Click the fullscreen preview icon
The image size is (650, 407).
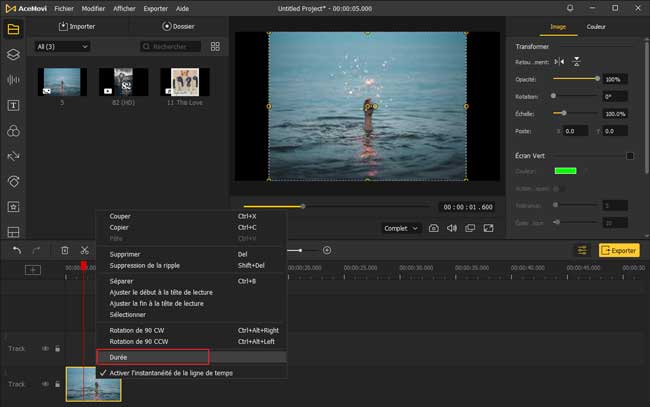click(488, 228)
